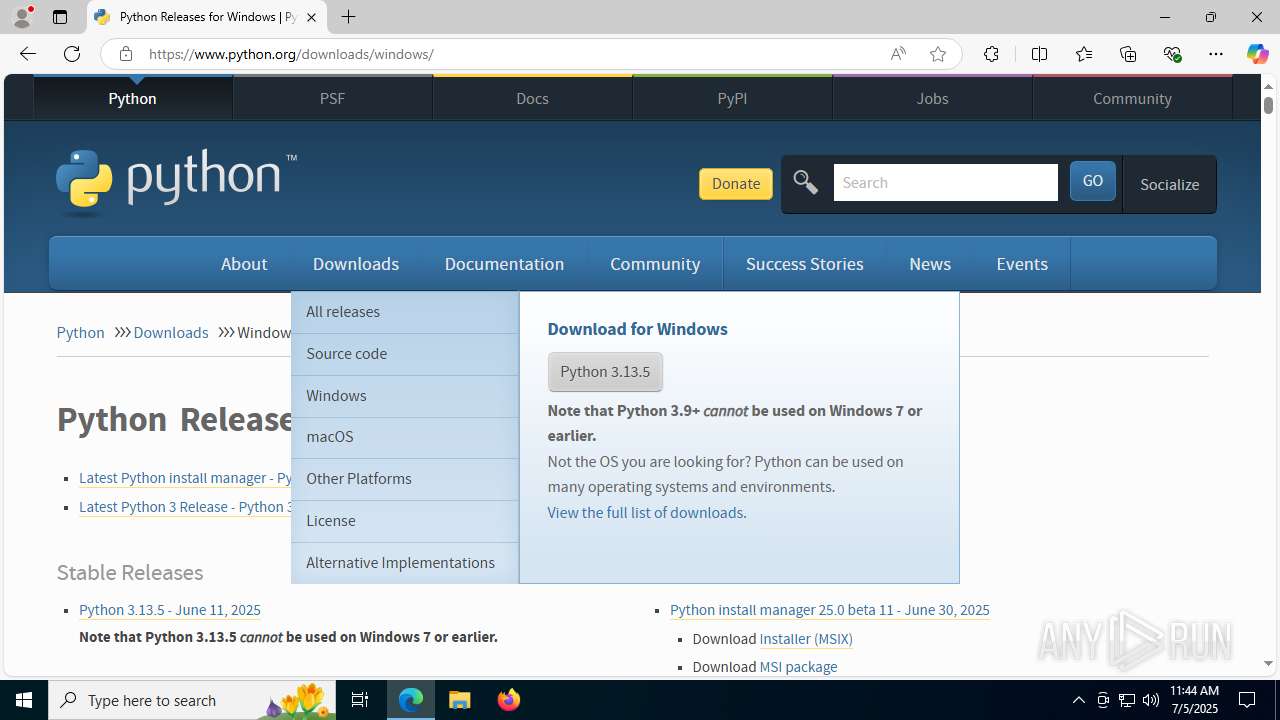Switch to the PSF top tab
The height and width of the screenshot is (720, 1280).
[x=332, y=98]
